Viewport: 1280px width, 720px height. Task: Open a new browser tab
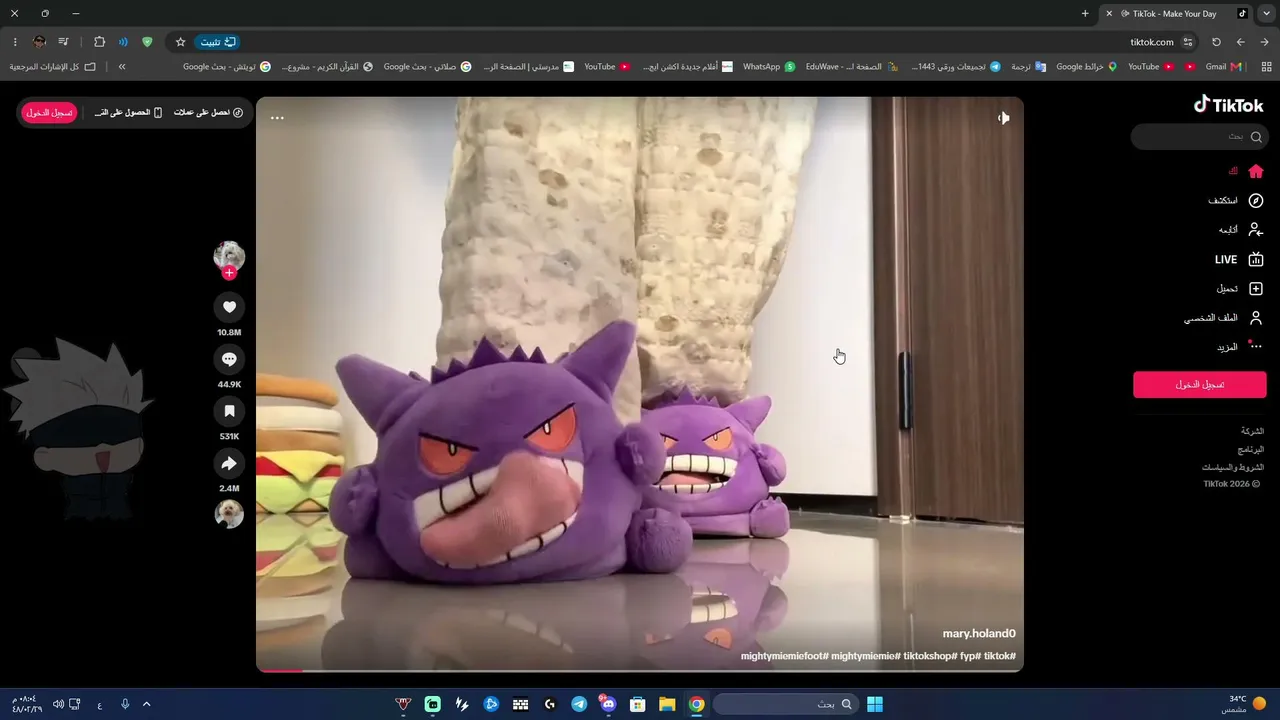[x=1085, y=14]
